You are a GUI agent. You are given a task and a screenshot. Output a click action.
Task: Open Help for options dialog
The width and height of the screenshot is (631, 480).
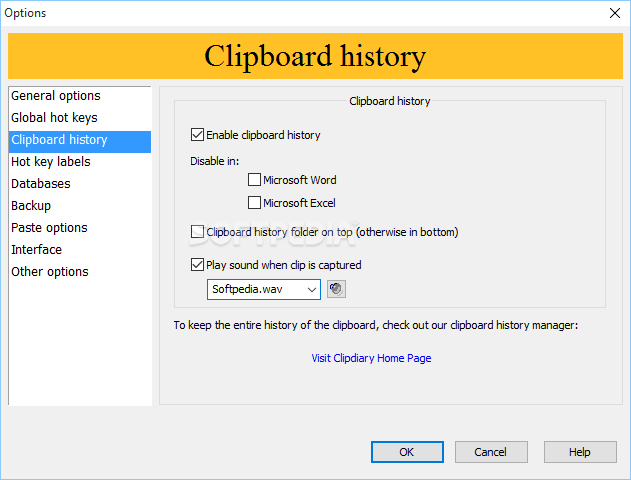(x=580, y=452)
